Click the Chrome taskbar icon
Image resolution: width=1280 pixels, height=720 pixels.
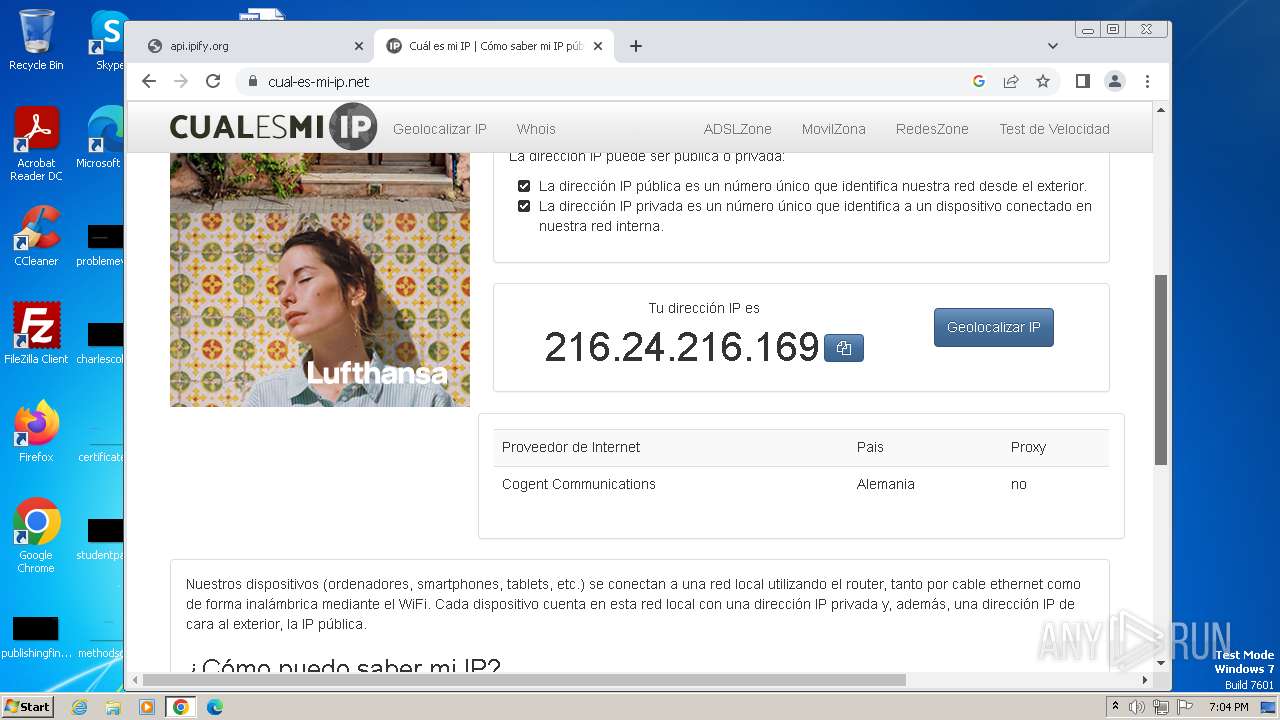pos(181,707)
